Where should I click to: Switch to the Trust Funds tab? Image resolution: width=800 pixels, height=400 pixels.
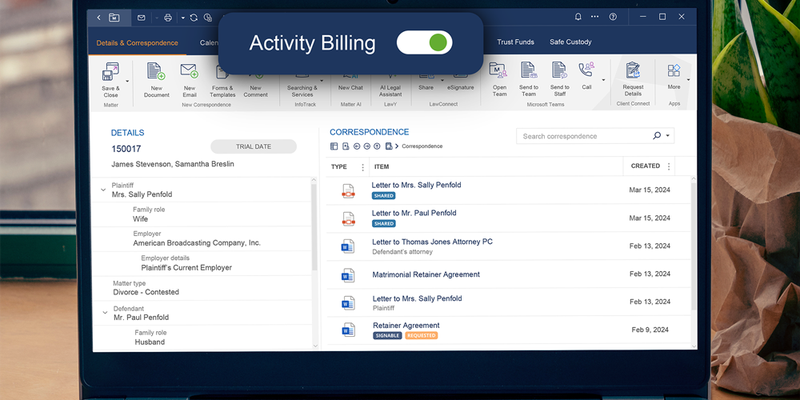point(515,42)
